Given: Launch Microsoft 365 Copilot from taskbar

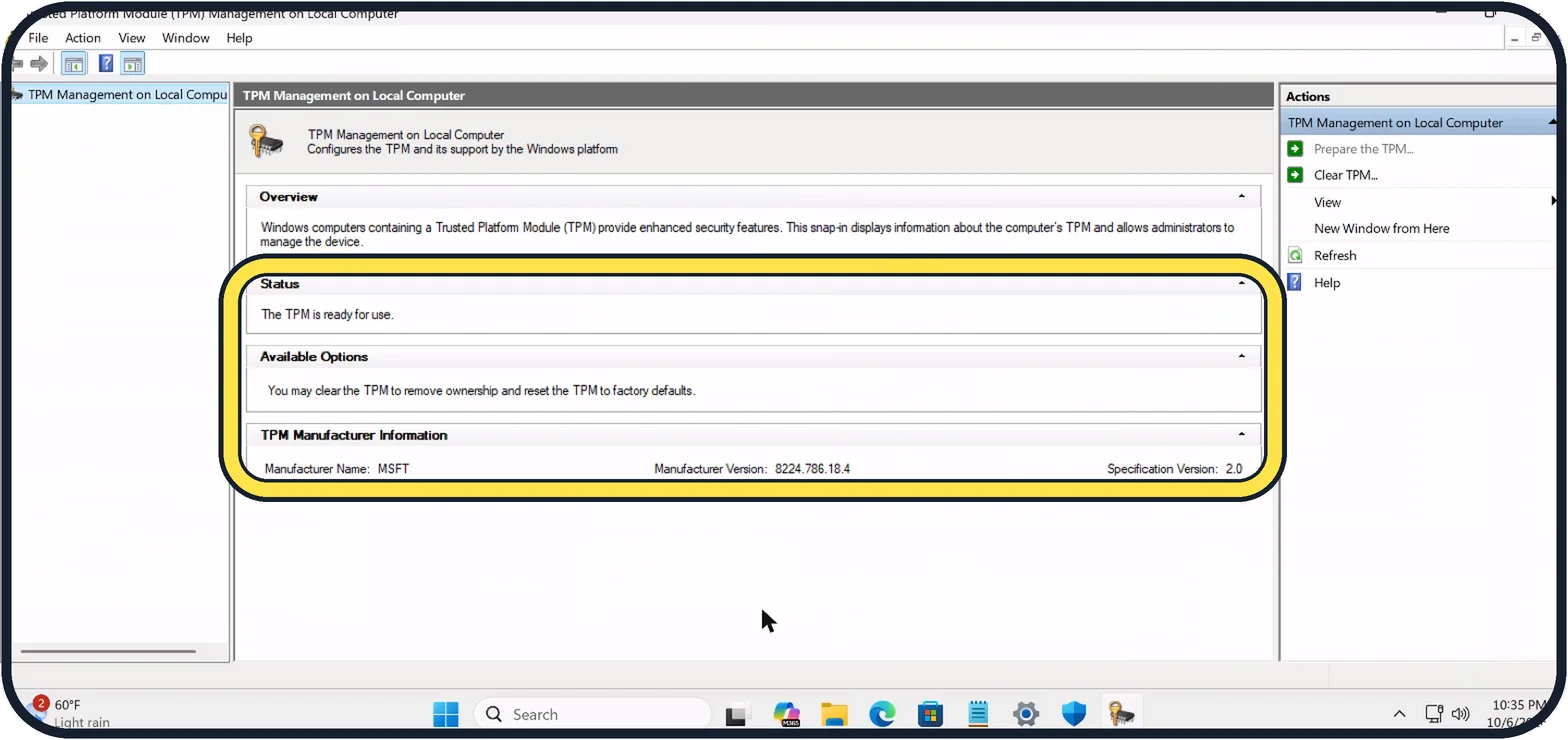Looking at the screenshot, I should 787,714.
